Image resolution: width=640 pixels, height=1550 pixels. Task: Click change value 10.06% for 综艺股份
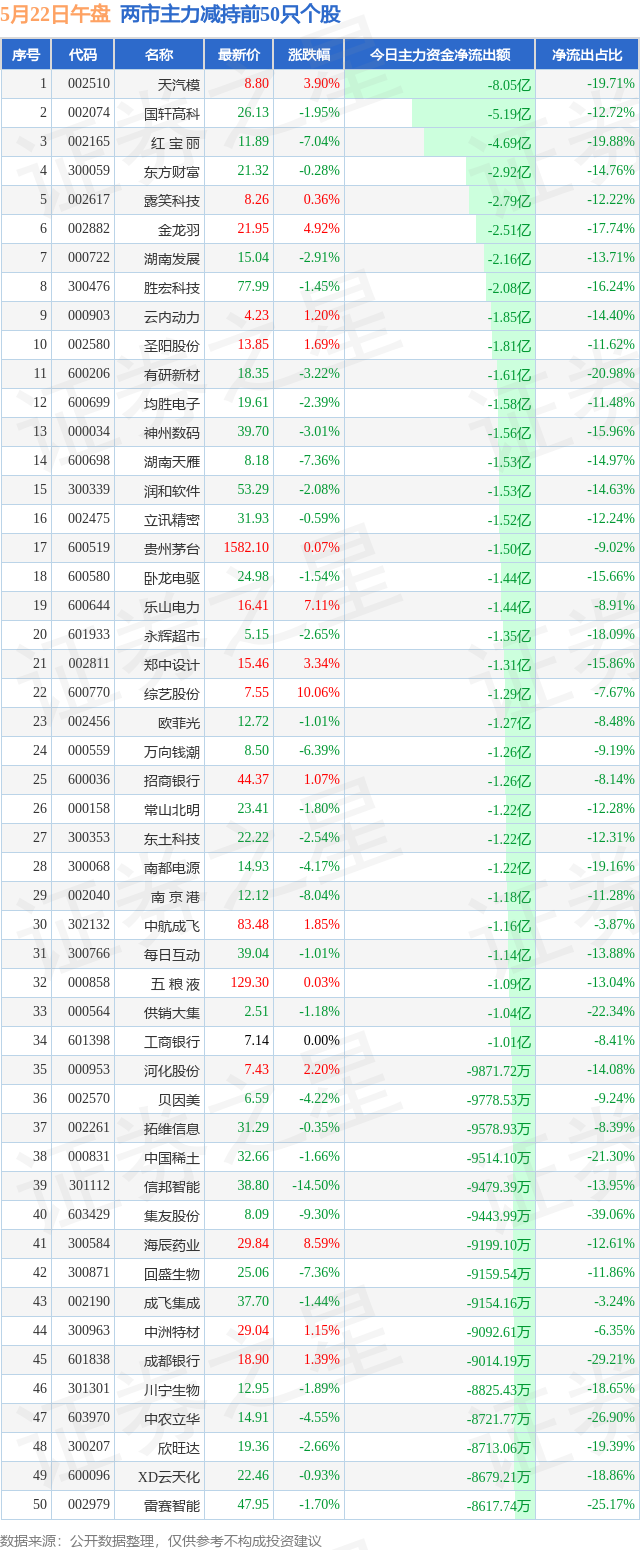click(x=319, y=693)
